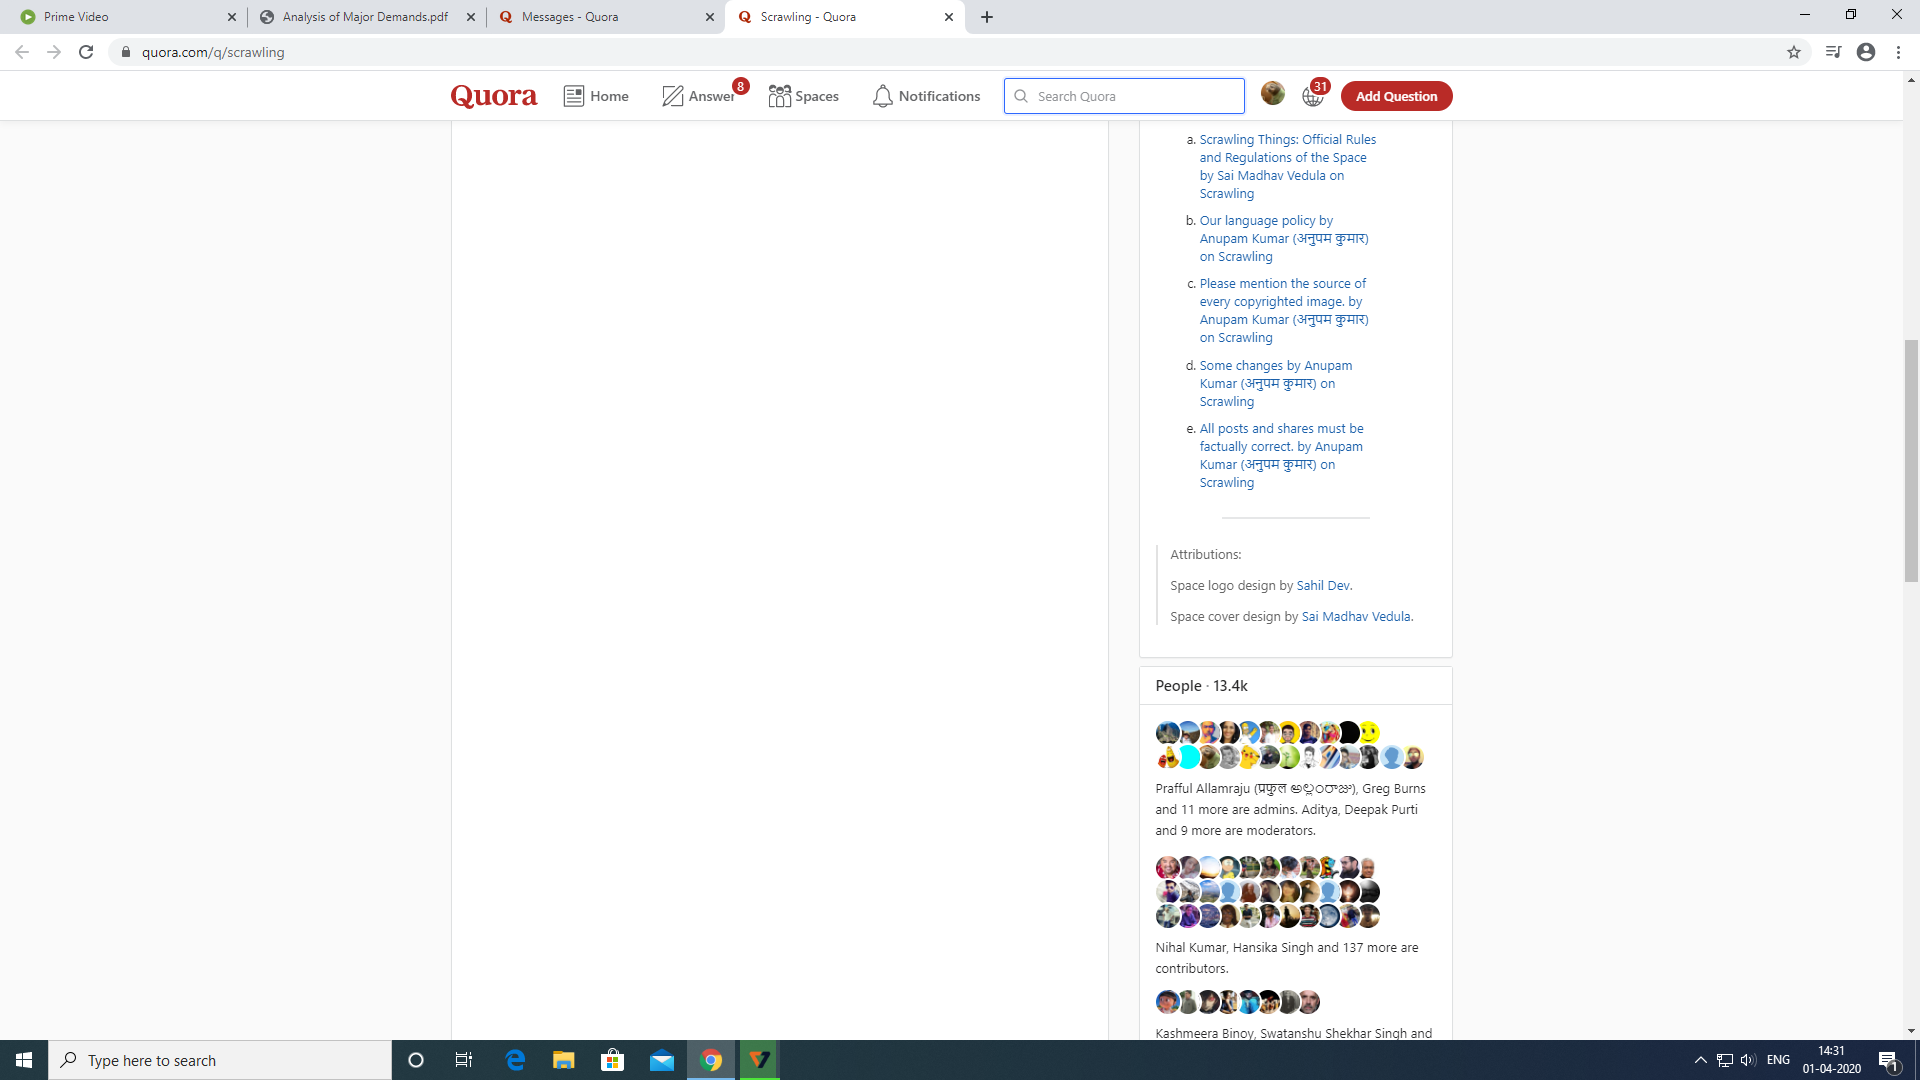Click the scrollbar down arrow

click(x=1911, y=1031)
